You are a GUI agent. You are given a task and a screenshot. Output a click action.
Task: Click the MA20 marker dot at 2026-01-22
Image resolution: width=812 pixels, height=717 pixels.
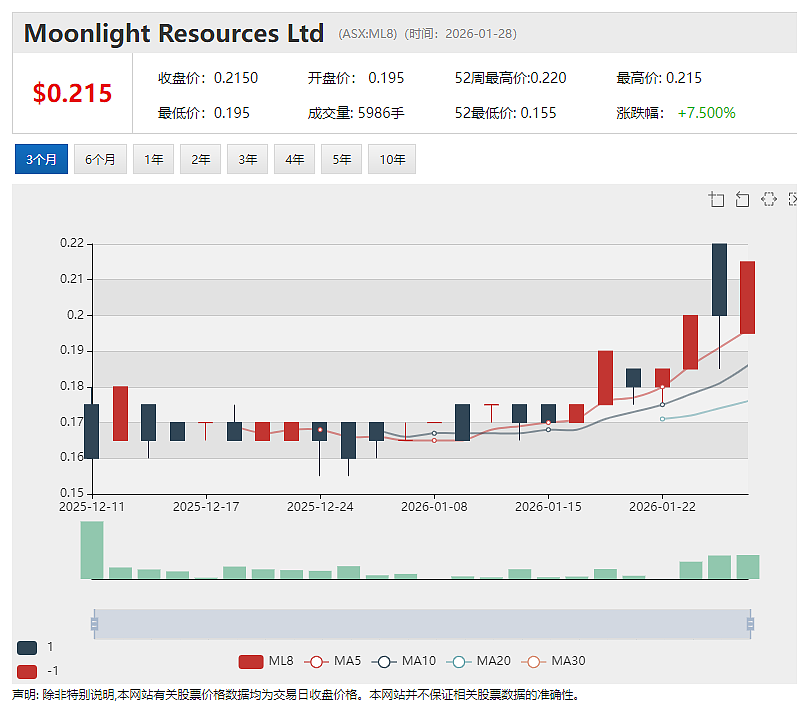pyautogui.click(x=662, y=419)
